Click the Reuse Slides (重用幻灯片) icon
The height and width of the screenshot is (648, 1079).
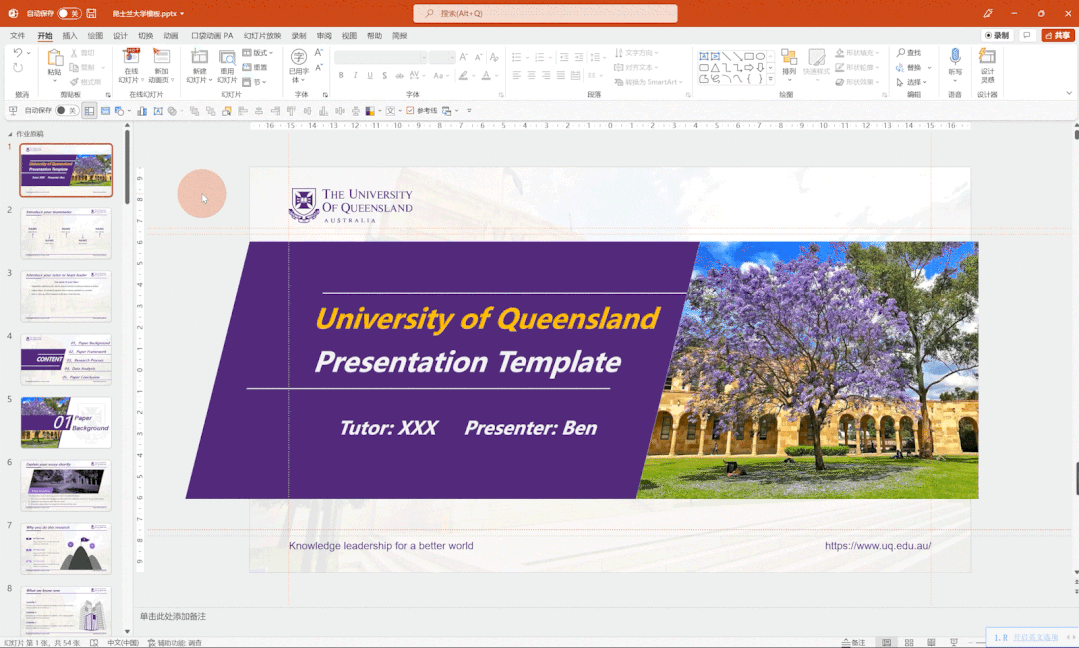coord(227,58)
